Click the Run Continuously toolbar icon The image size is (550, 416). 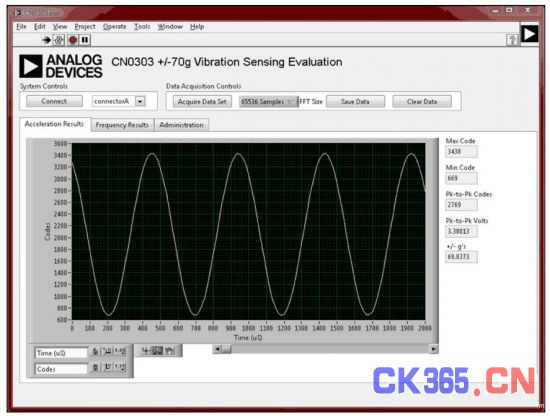pos(59,40)
